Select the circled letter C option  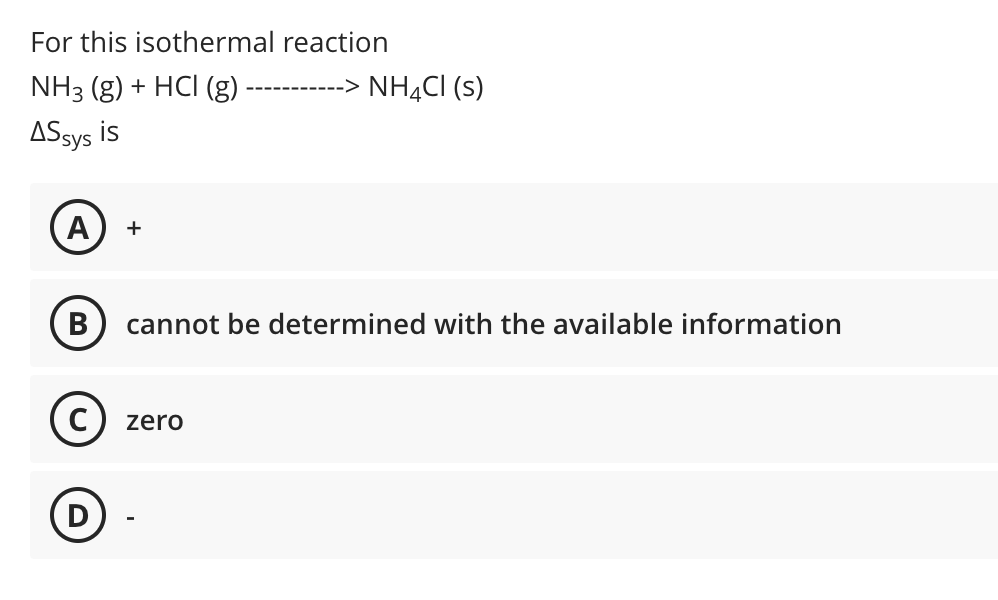point(77,419)
